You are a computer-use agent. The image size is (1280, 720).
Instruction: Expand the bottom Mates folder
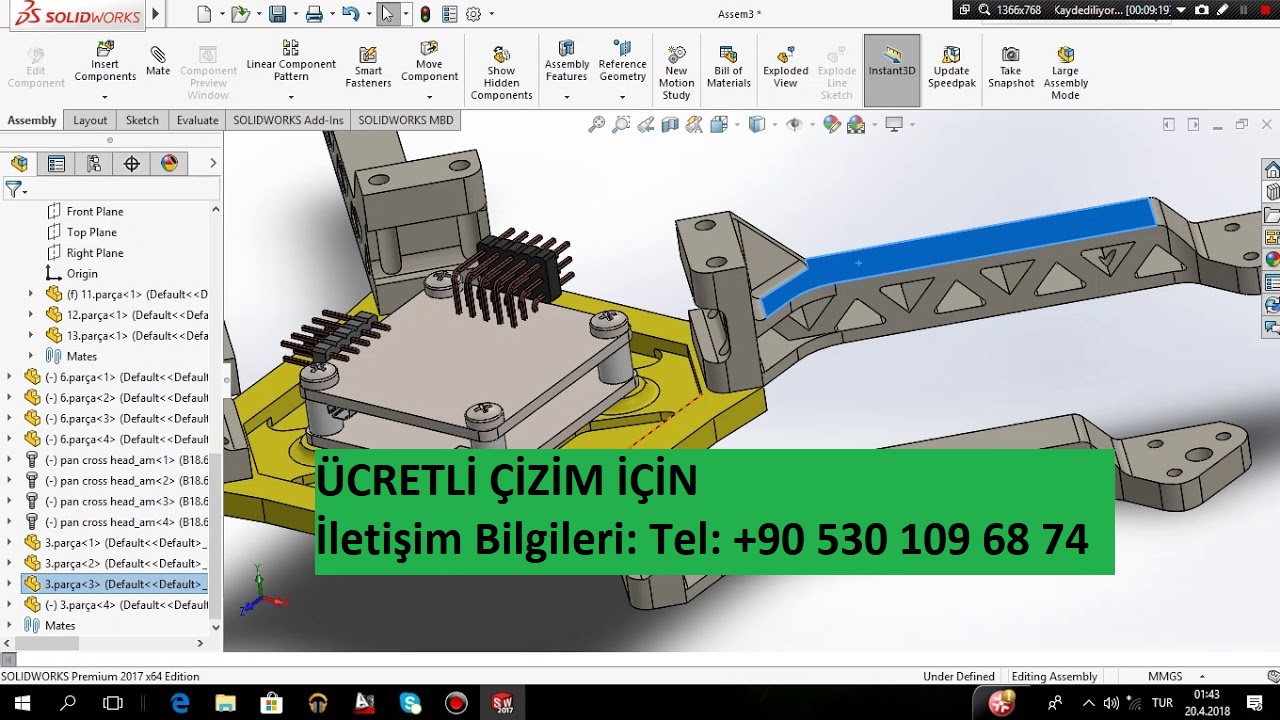point(9,625)
